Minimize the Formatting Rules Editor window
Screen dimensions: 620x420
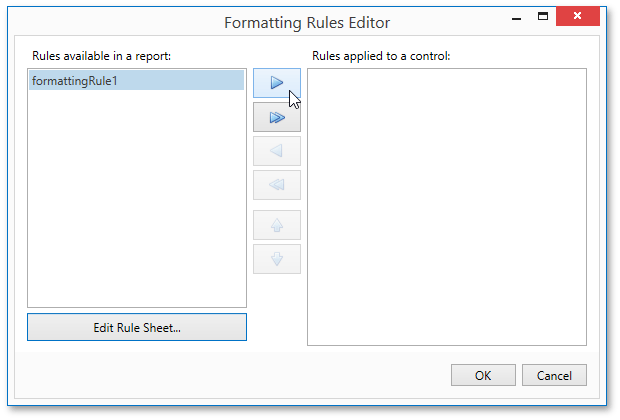click(x=516, y=17)
